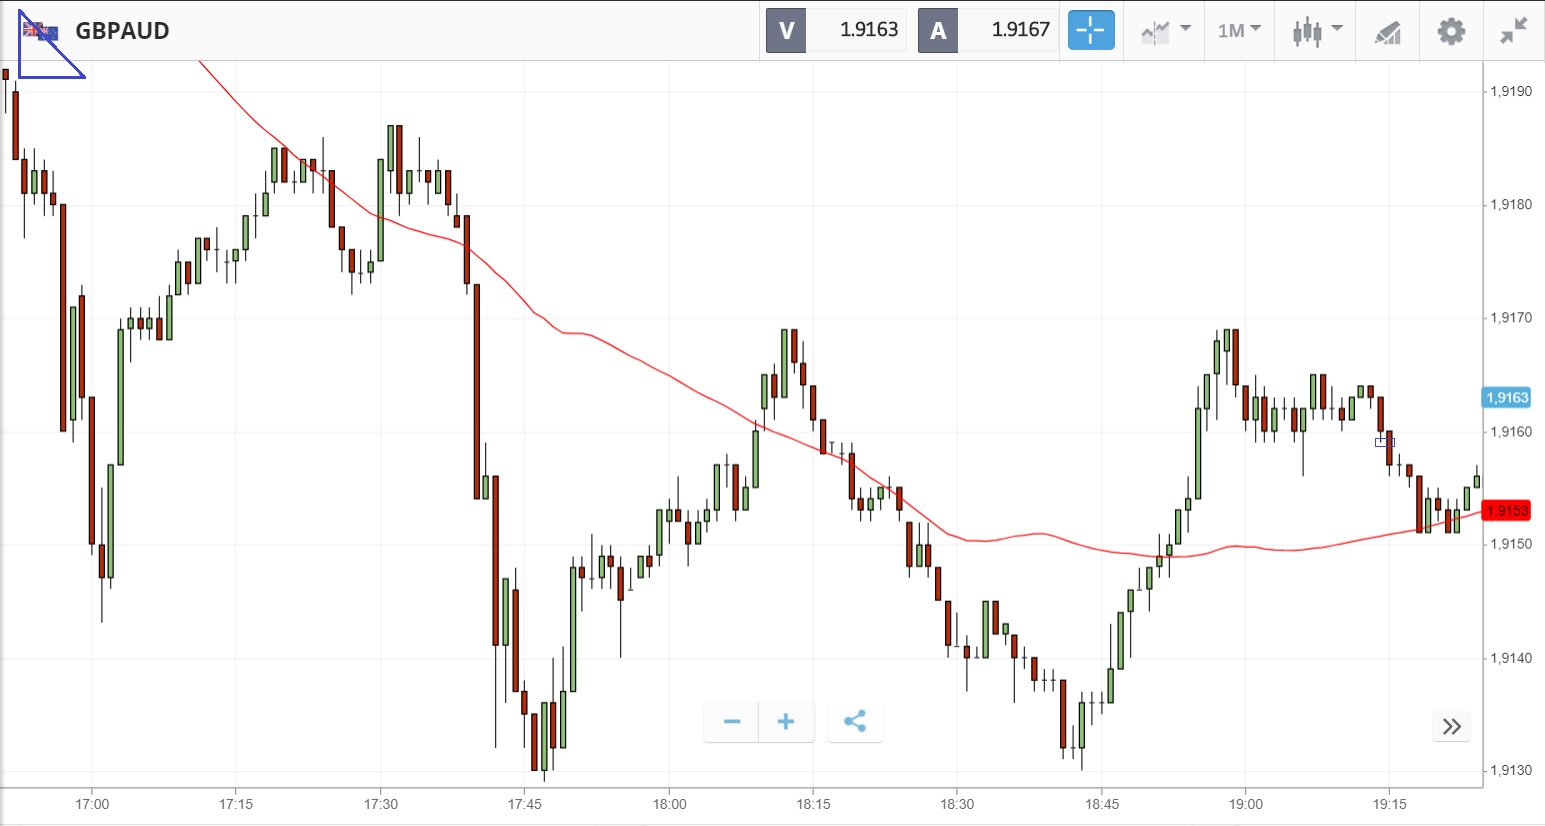Open chart settings gear
Image resolution: width=1545 pixels, height=826 pixels.
[1450, 31]
